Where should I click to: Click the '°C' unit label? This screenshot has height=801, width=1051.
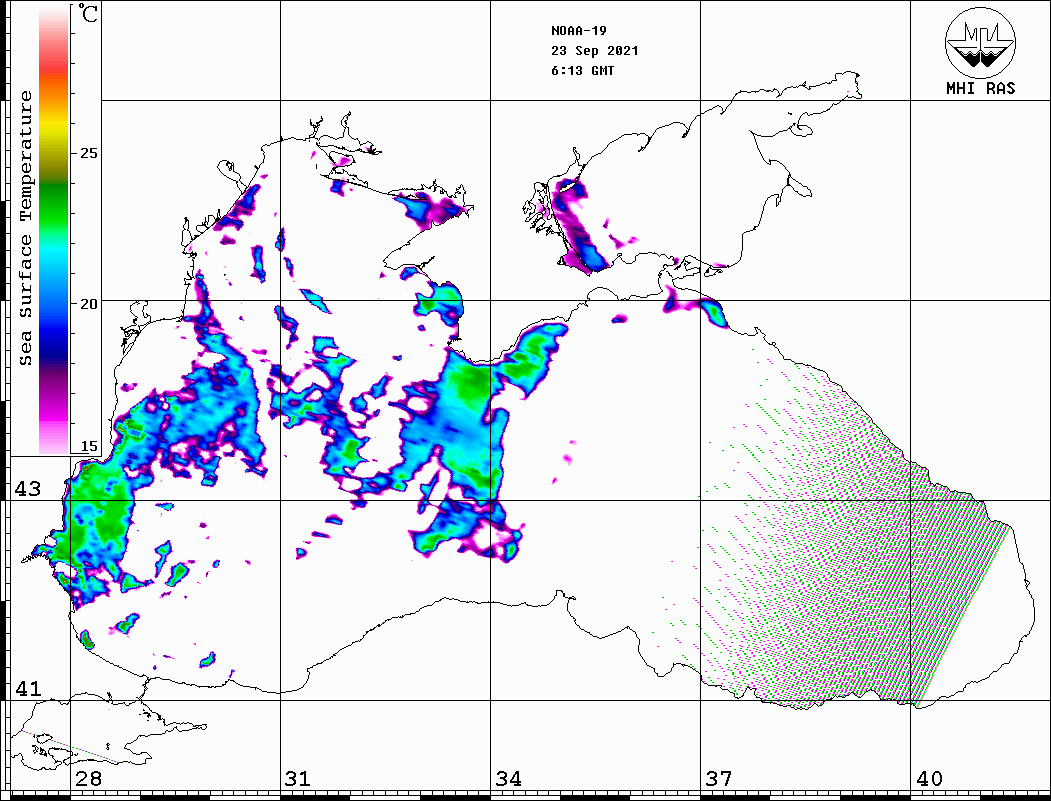coord(87,13)
